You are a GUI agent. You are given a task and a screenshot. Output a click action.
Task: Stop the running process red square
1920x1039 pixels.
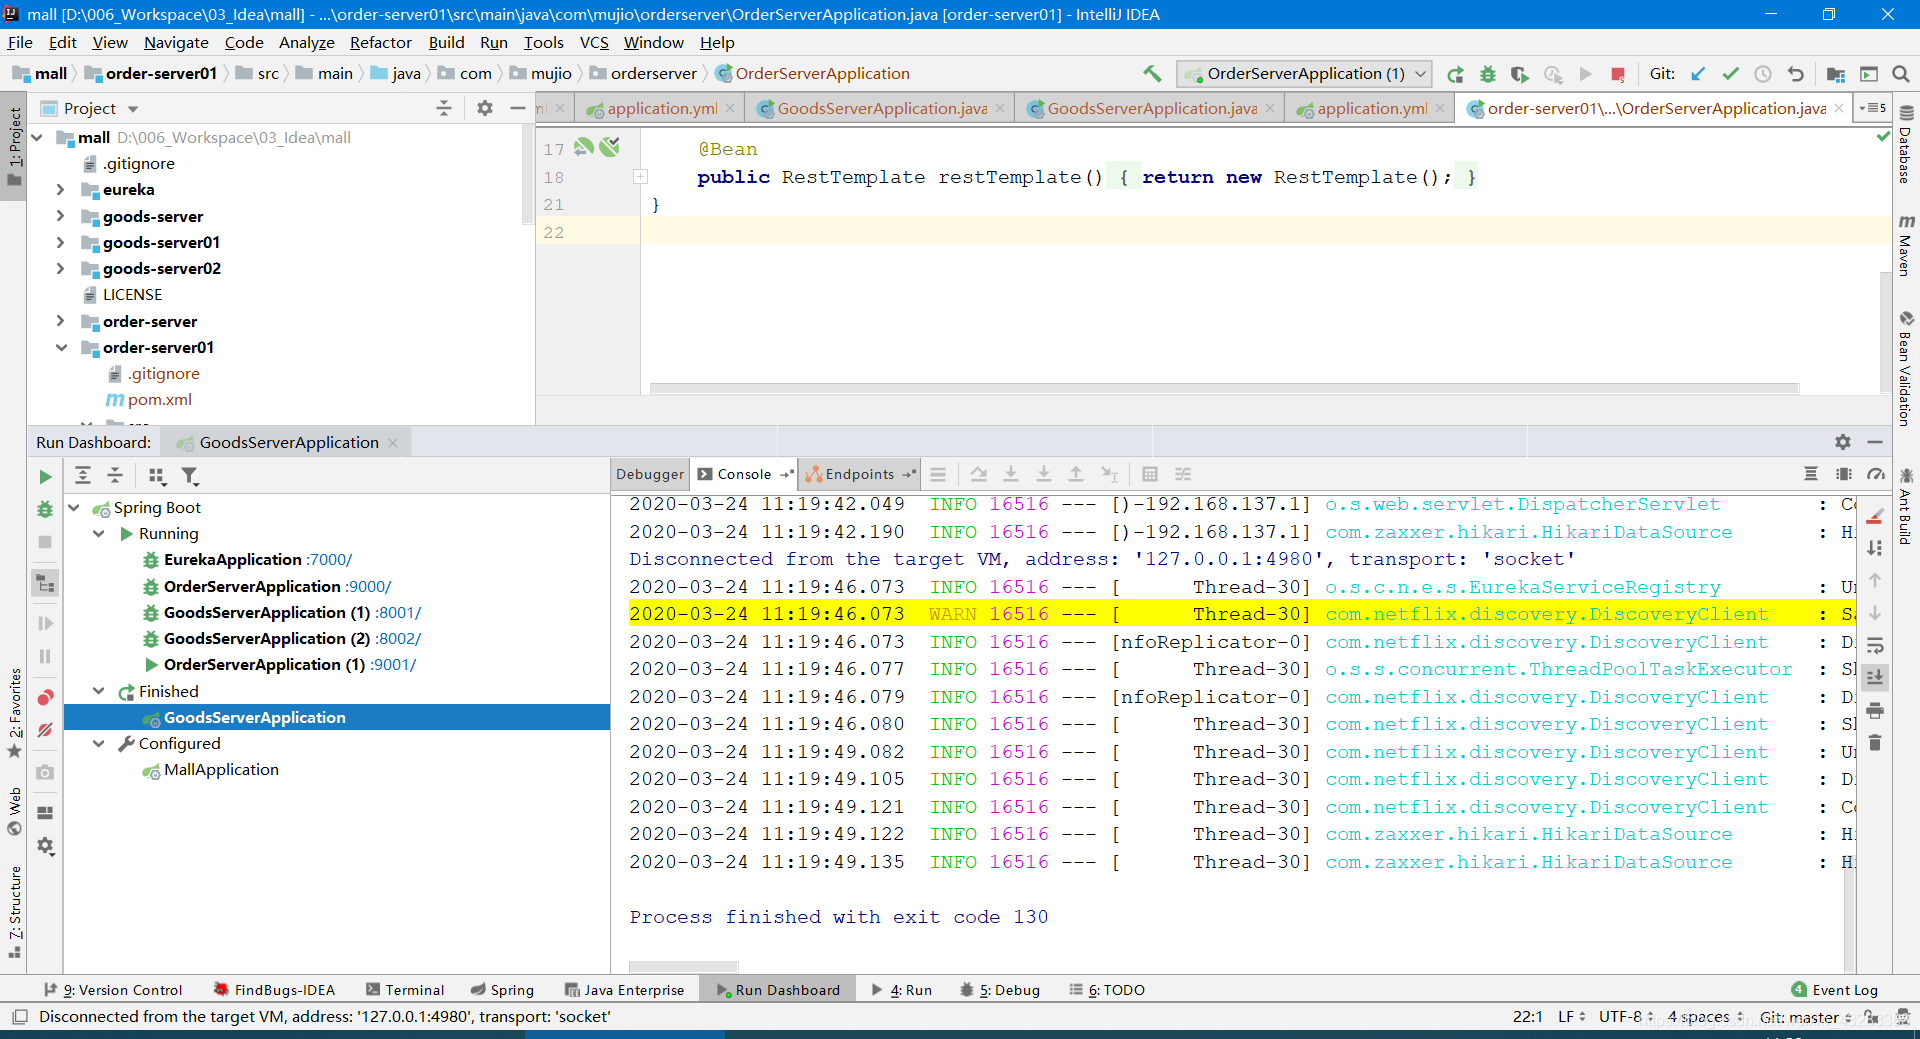[x=1618, y=74]
